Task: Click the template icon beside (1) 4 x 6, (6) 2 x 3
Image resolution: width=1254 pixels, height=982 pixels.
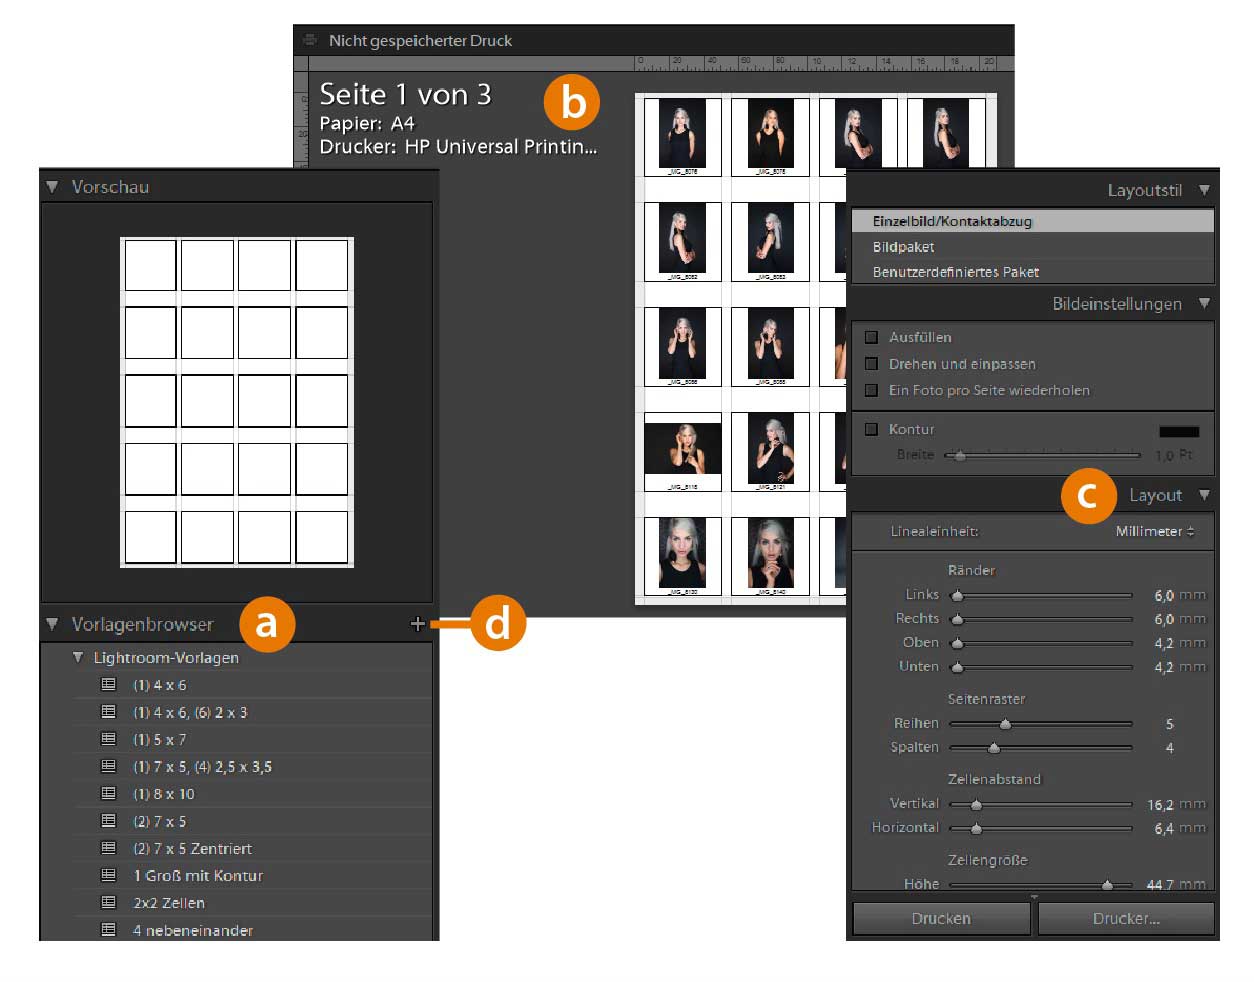Action: (108, 712)
